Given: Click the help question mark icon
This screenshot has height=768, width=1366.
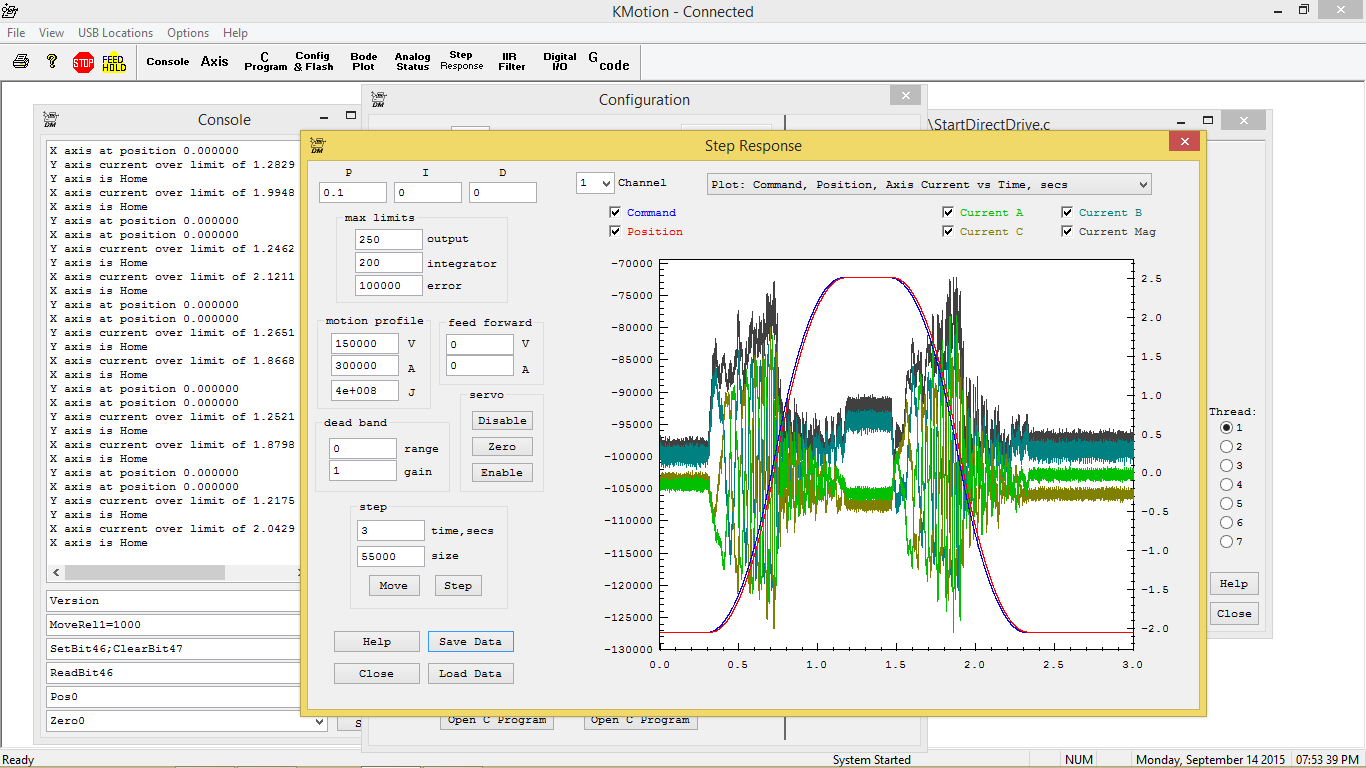Looking at the screenshot, I should [52, 62].
